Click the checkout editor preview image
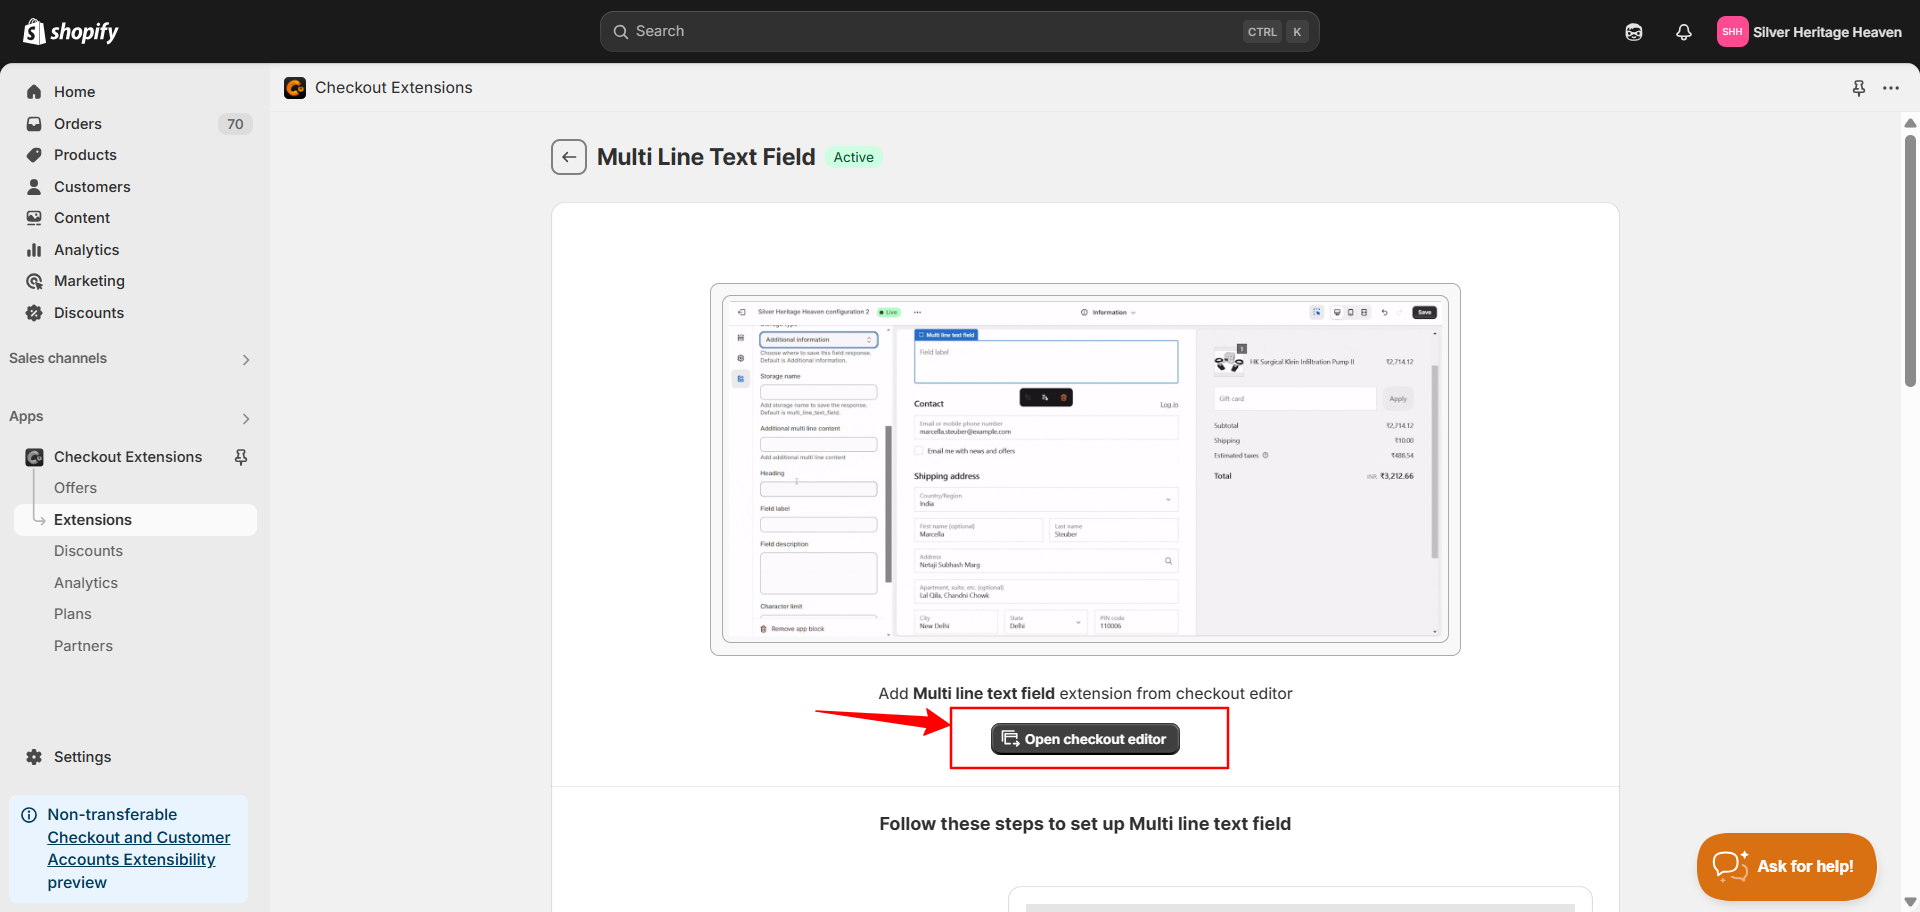1920x912 pixels. coord(1085,469)
